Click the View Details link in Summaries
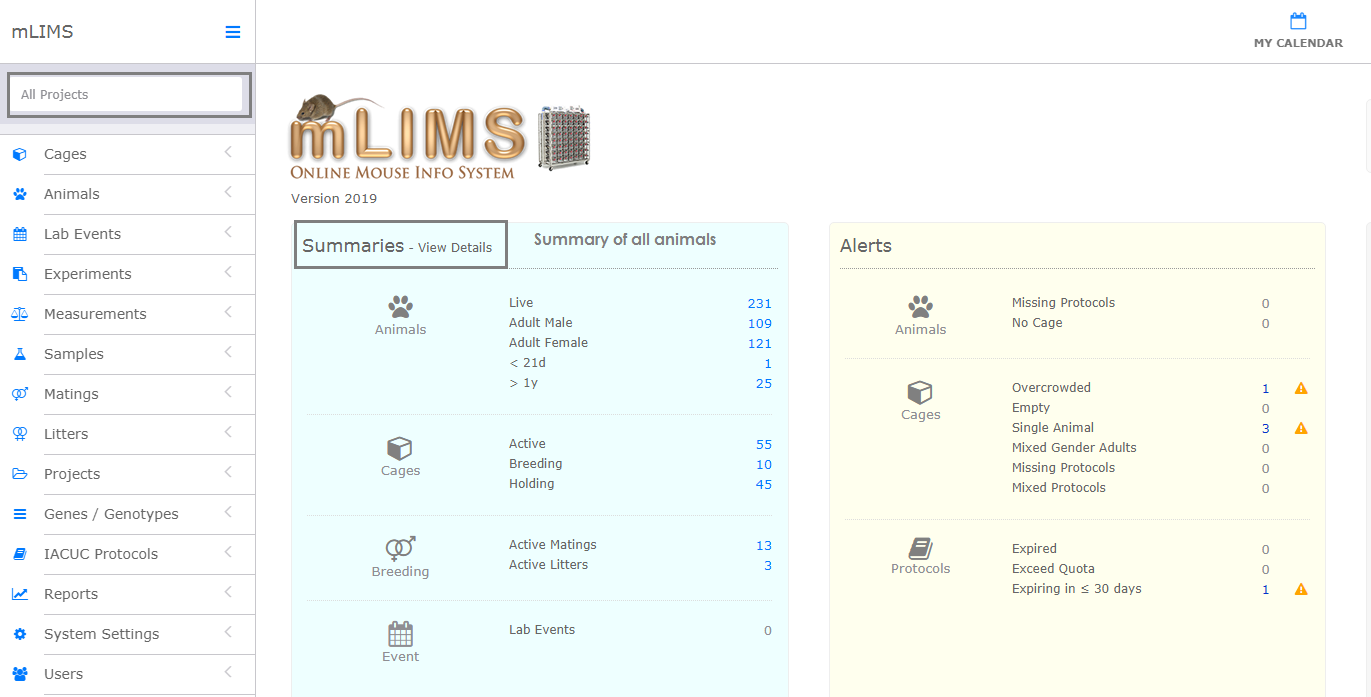Image resolution: width=1371 pixels, height=697 pixels. (x=455, y=248)
